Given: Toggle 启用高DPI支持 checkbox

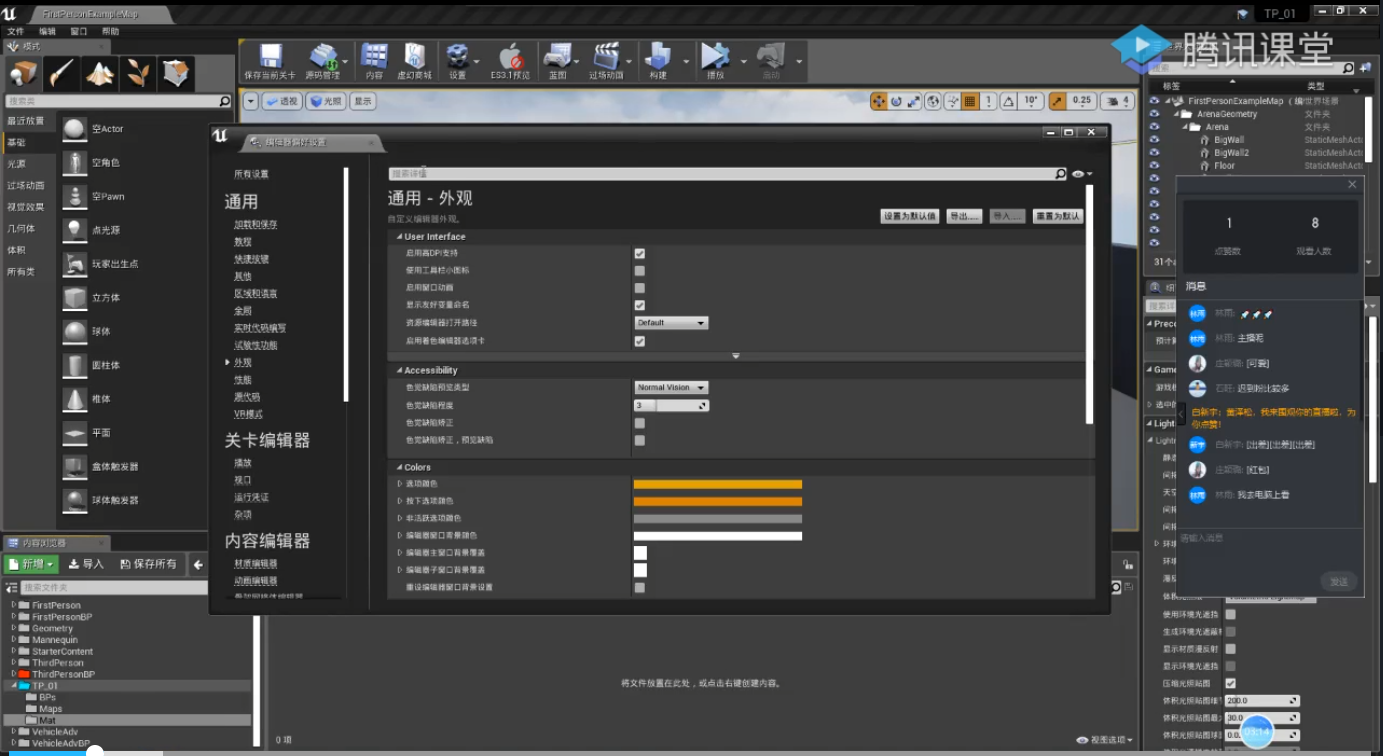Looking at the screenshot, I should (640, 254).
